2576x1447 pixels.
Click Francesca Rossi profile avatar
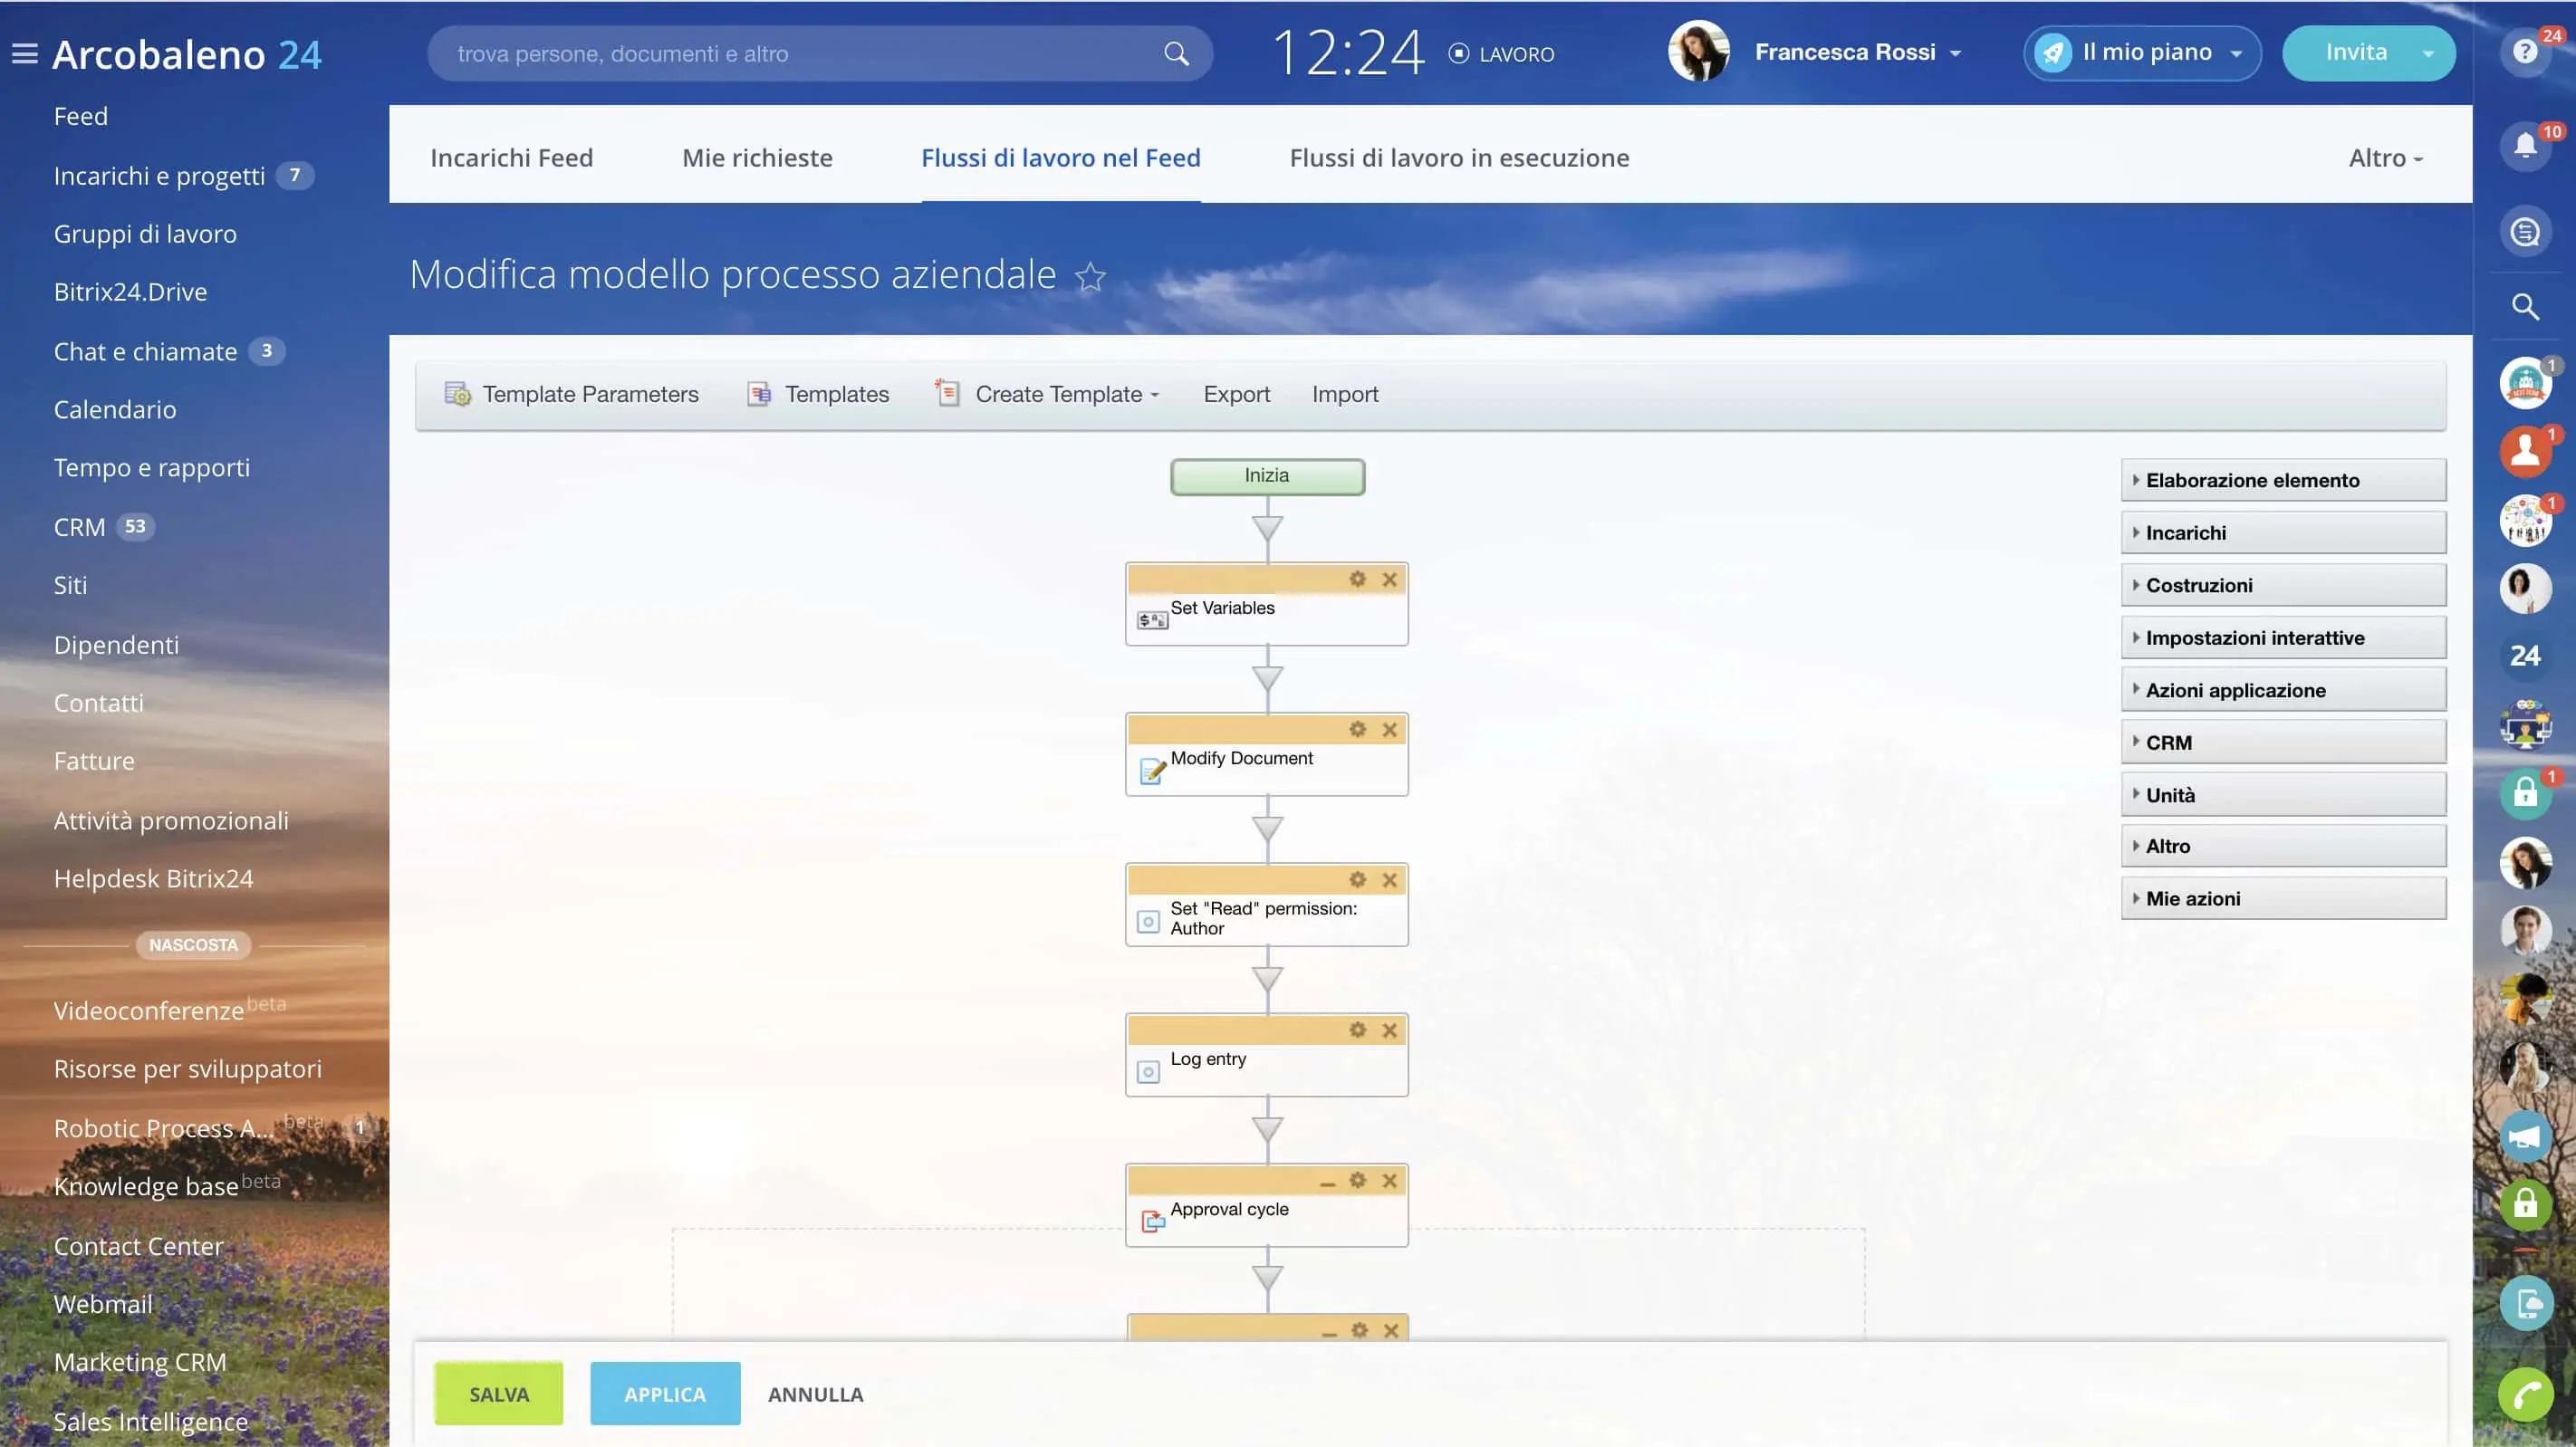click(x=1698, y=51)
